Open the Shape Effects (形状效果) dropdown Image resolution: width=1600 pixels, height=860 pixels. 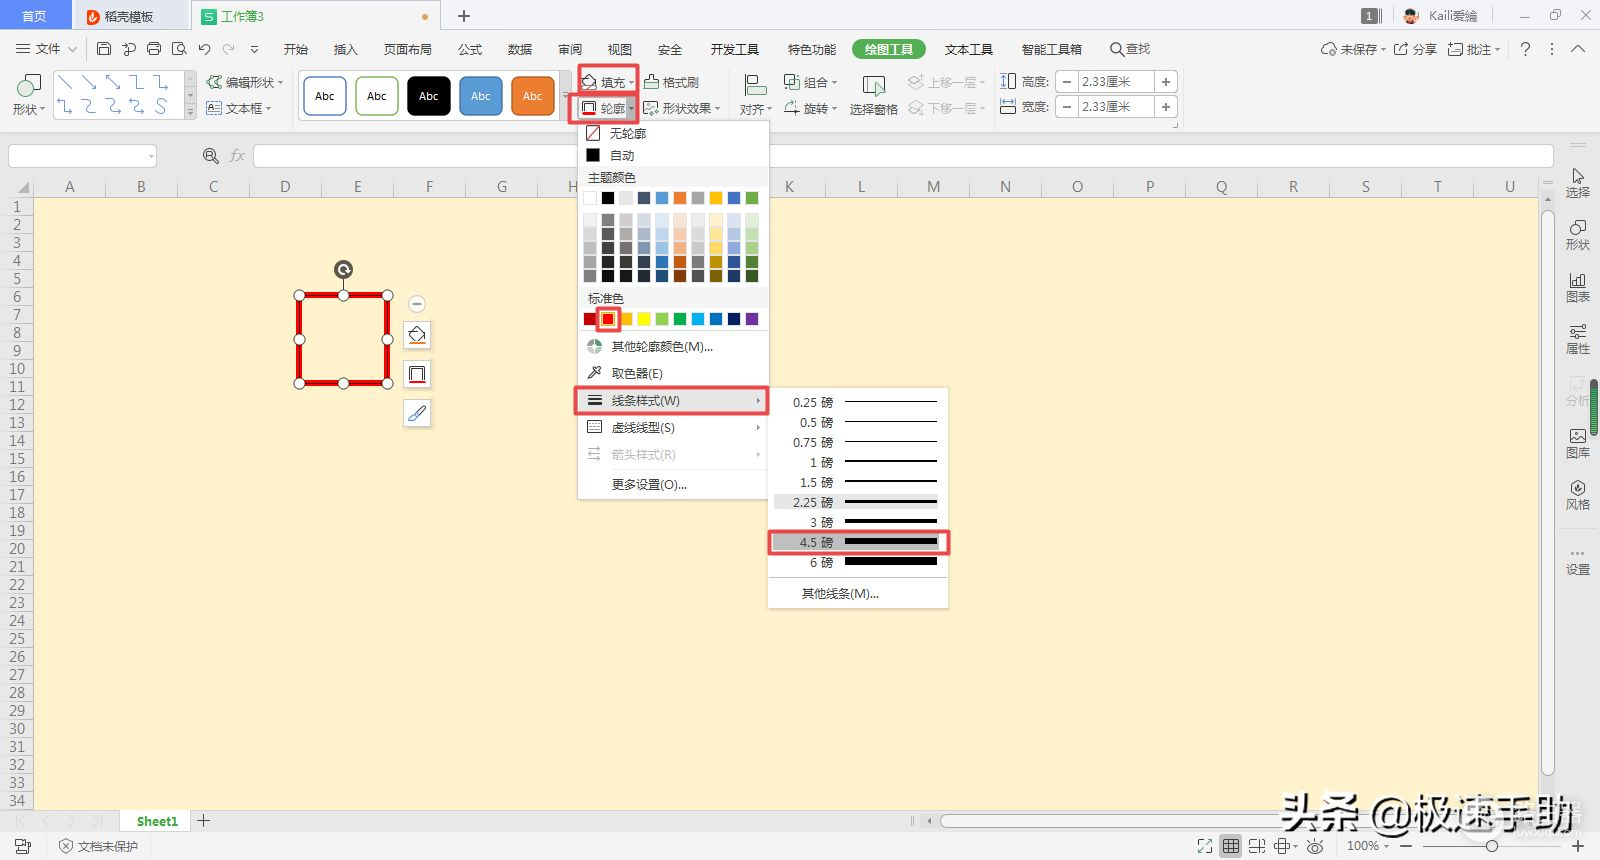682,108
